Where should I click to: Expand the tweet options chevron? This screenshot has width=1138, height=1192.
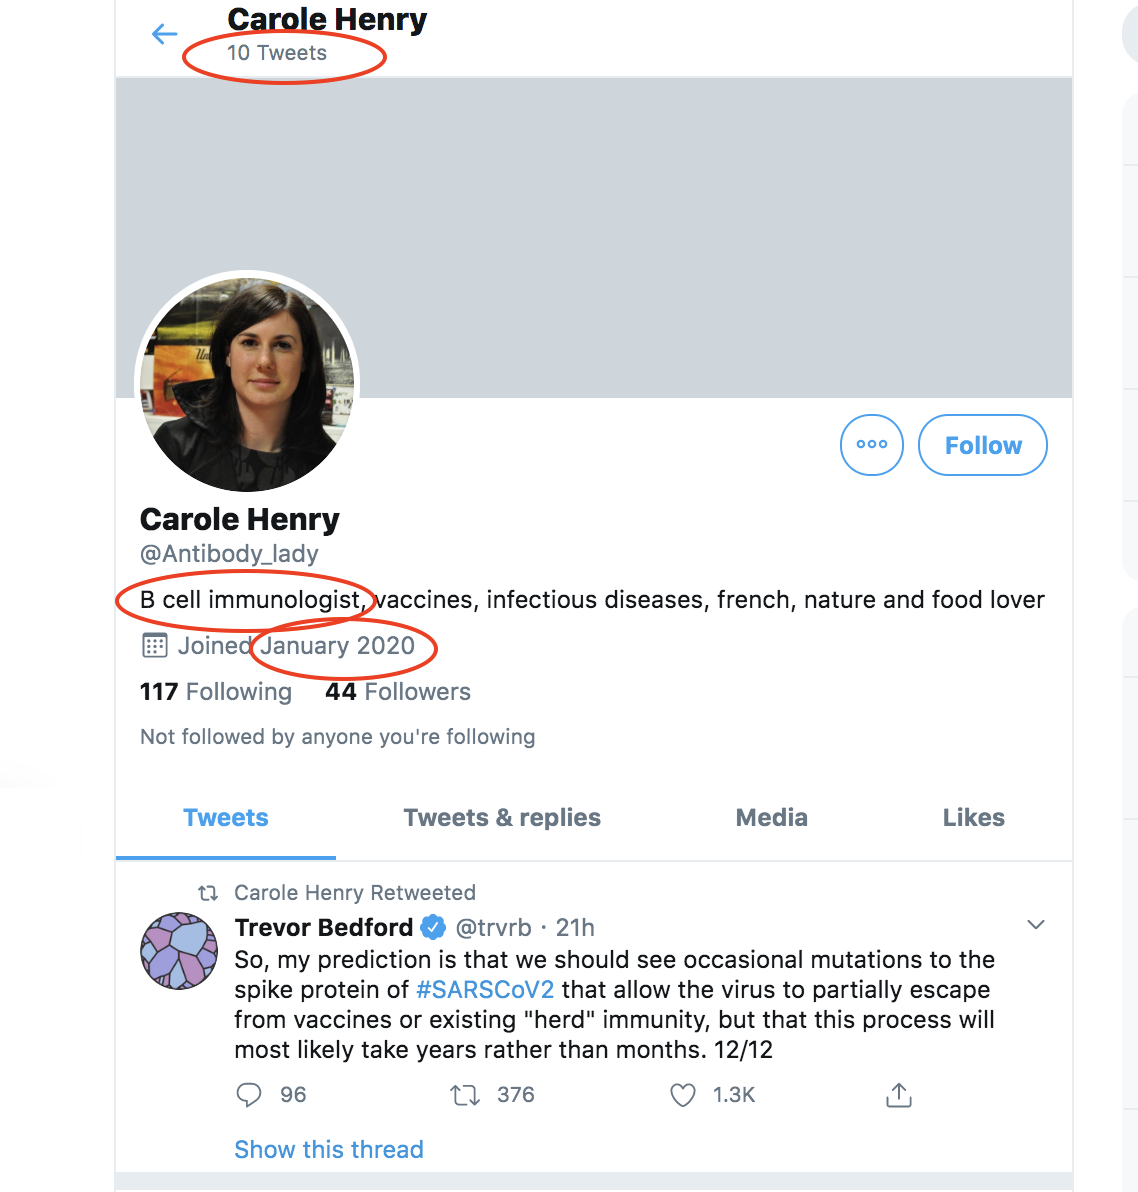tap(1036, 924)
